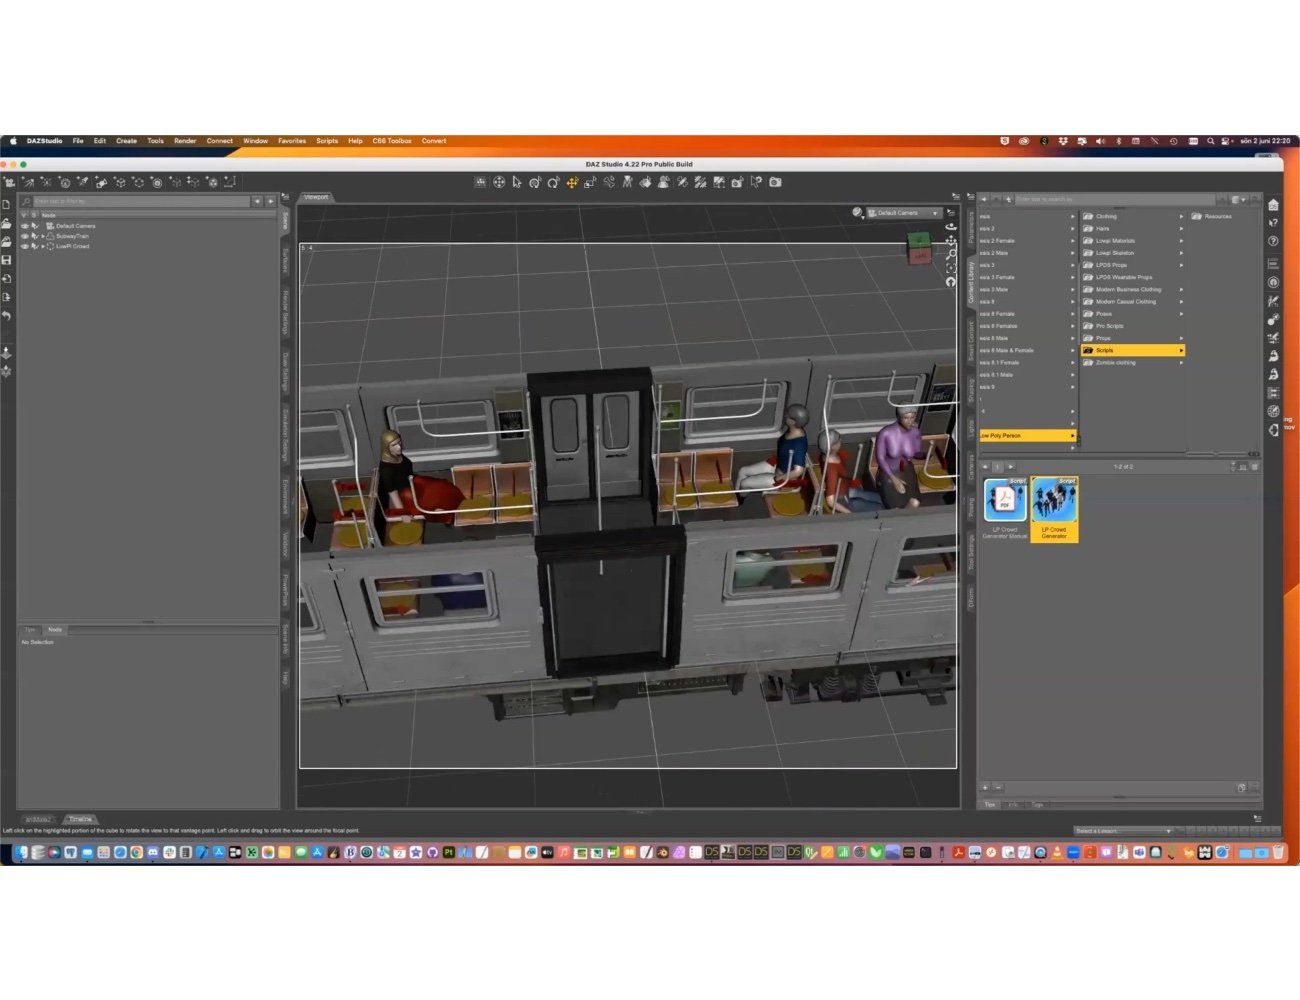This screenshot has width=1300, height=1000.
Task: Click the new scene page icon in left sidebar
Action: 6,203
